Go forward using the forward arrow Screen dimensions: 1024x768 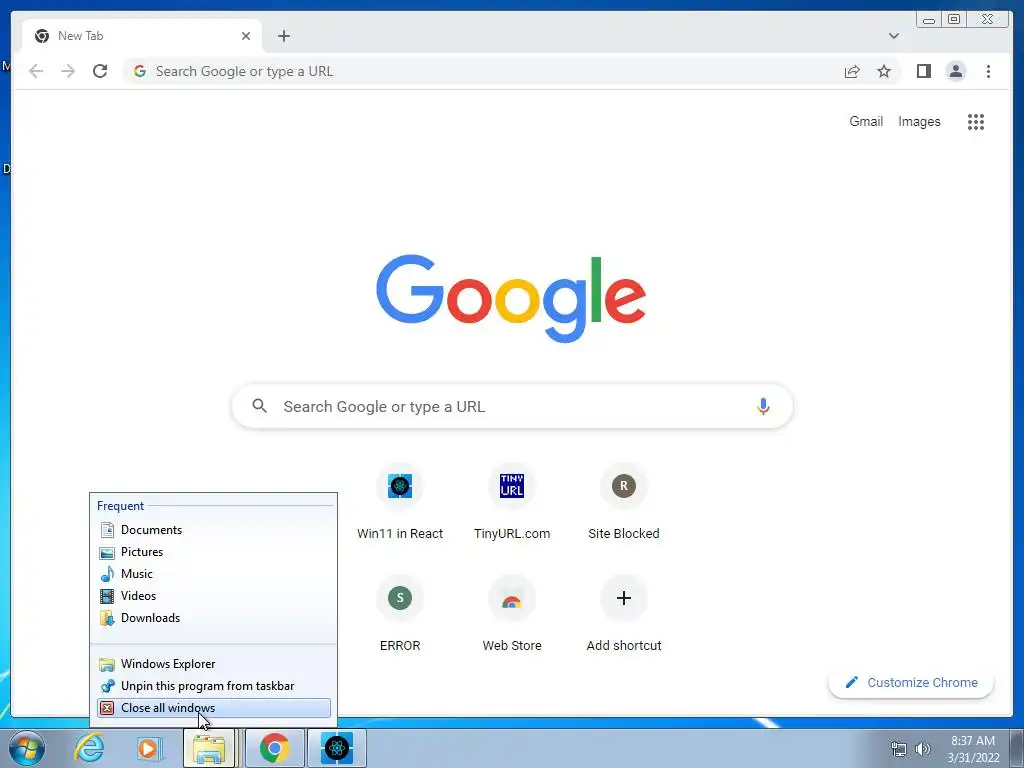(x=68, y=71)
